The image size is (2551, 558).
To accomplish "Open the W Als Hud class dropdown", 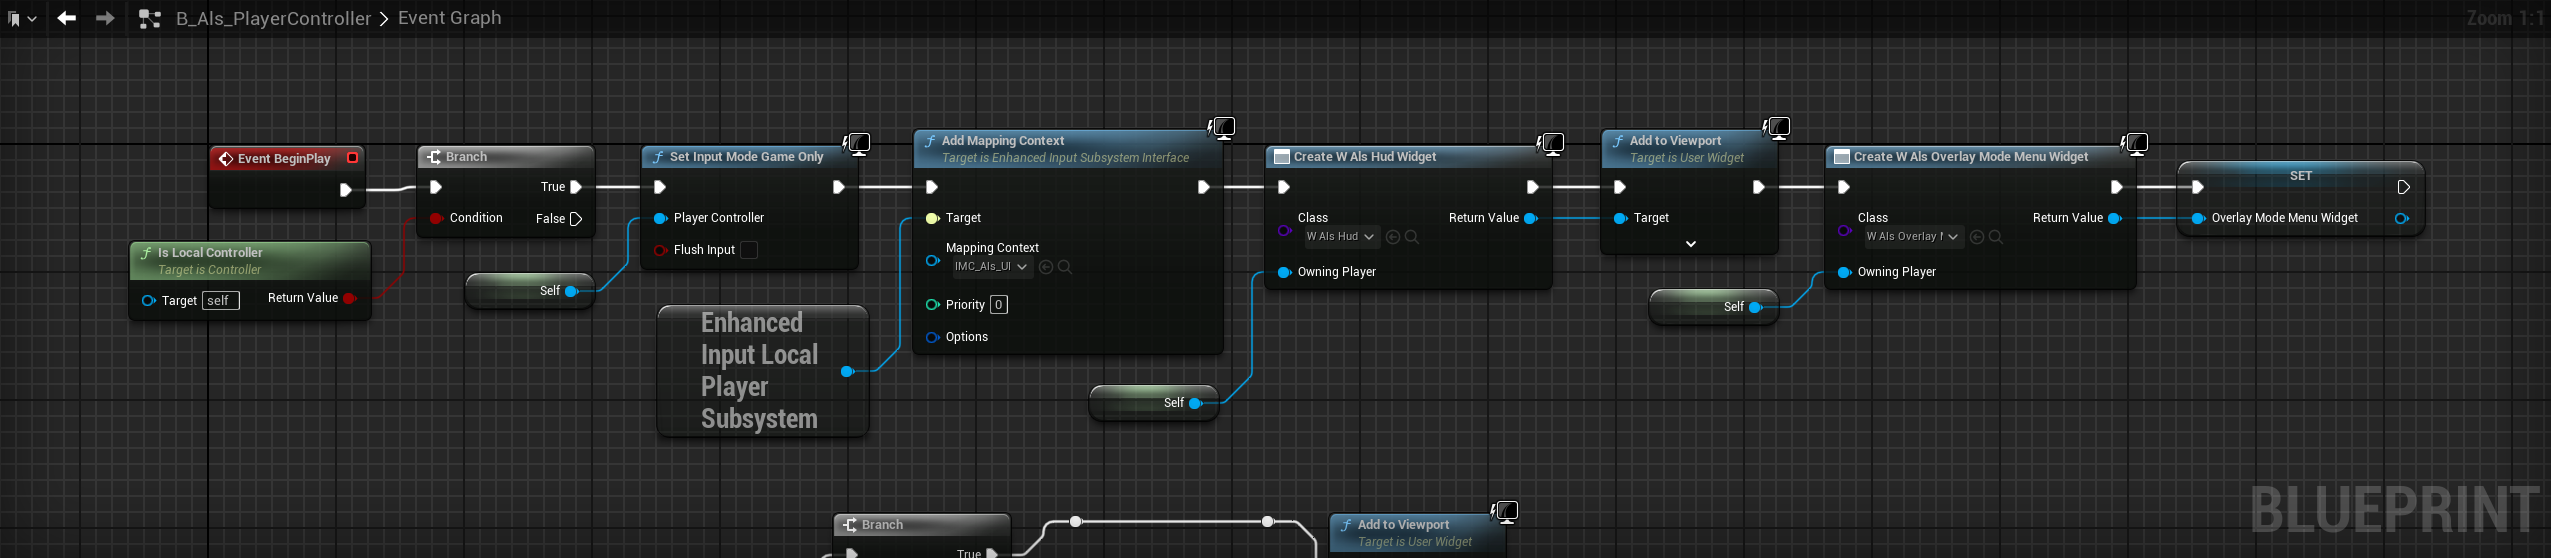I will tap(1340, 237).
